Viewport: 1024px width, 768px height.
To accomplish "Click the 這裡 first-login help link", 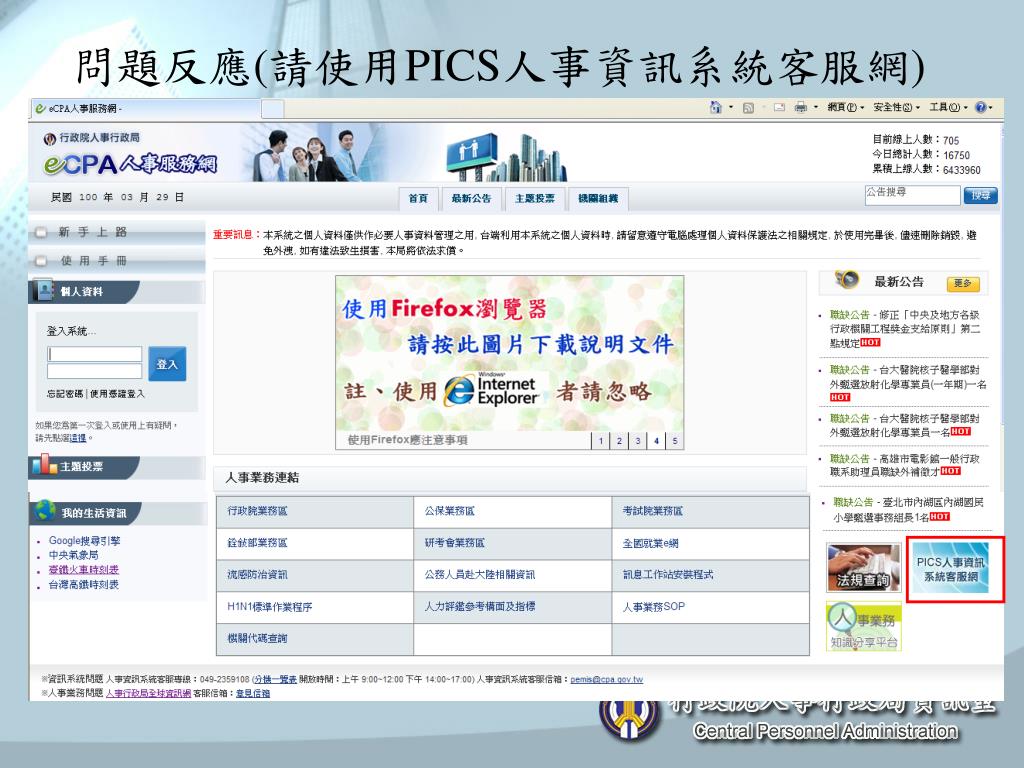I will click(78, 438).
